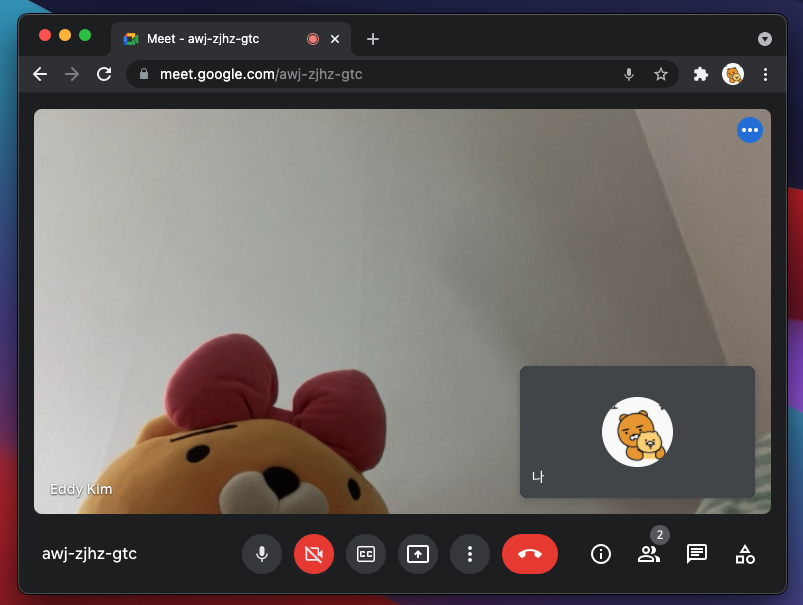Show the participants people panel
Screen dimensions: 803x605
648,554
